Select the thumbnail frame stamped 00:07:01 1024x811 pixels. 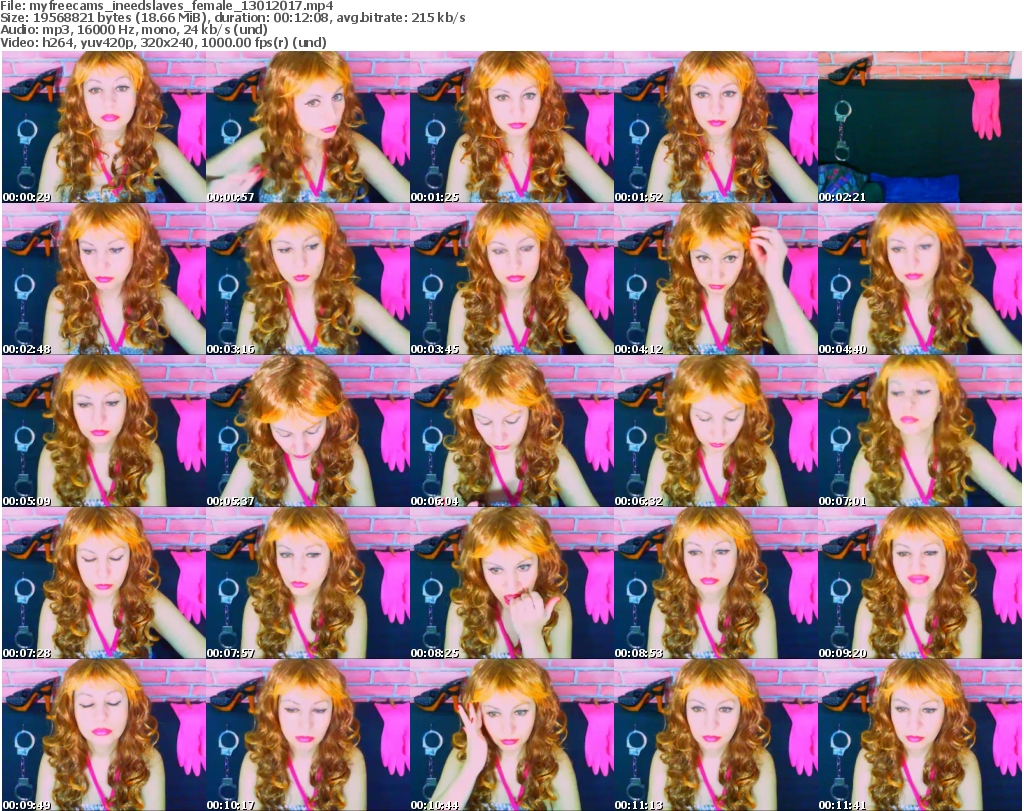click(x=920, y=432)
